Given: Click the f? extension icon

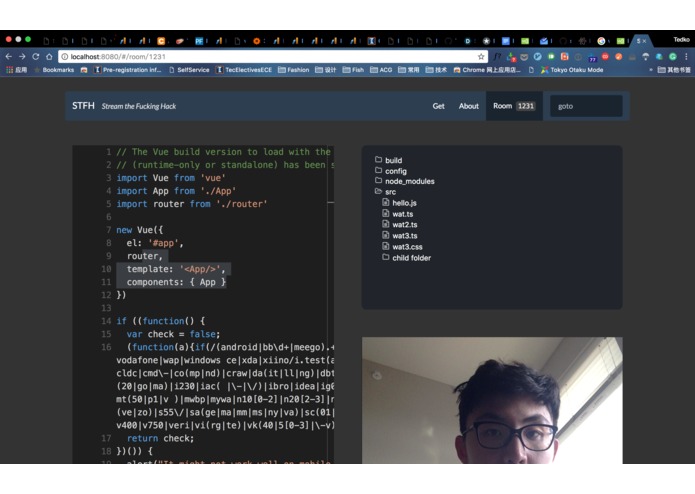Looking at the screenshot, I should (x=497, y=57).
